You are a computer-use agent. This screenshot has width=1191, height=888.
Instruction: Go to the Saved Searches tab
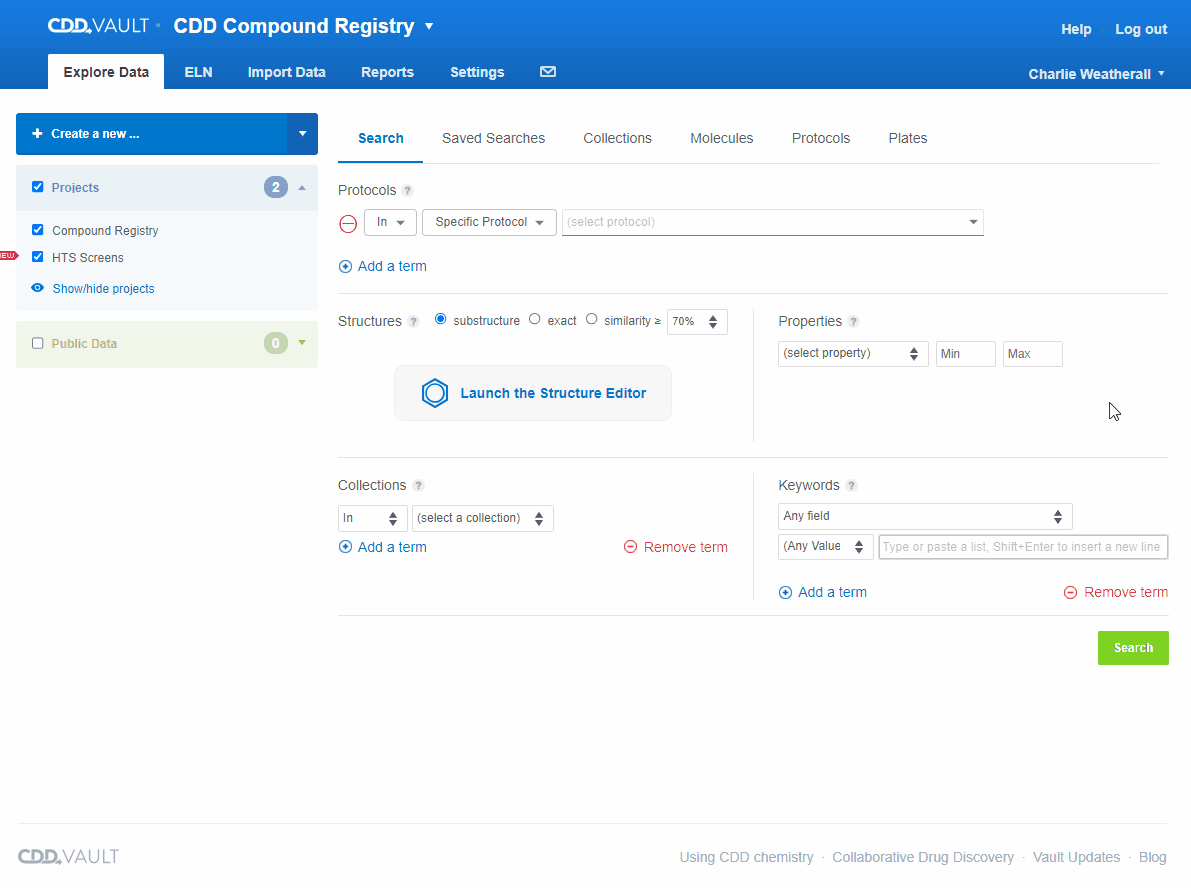[x=494, y=138]
